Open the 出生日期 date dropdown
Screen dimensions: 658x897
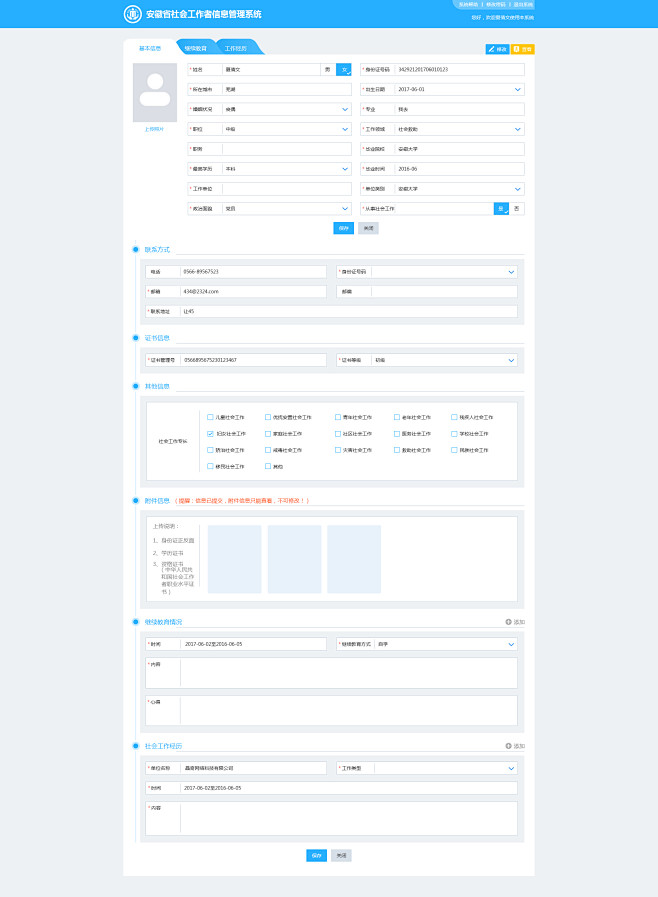pos(517,90)
